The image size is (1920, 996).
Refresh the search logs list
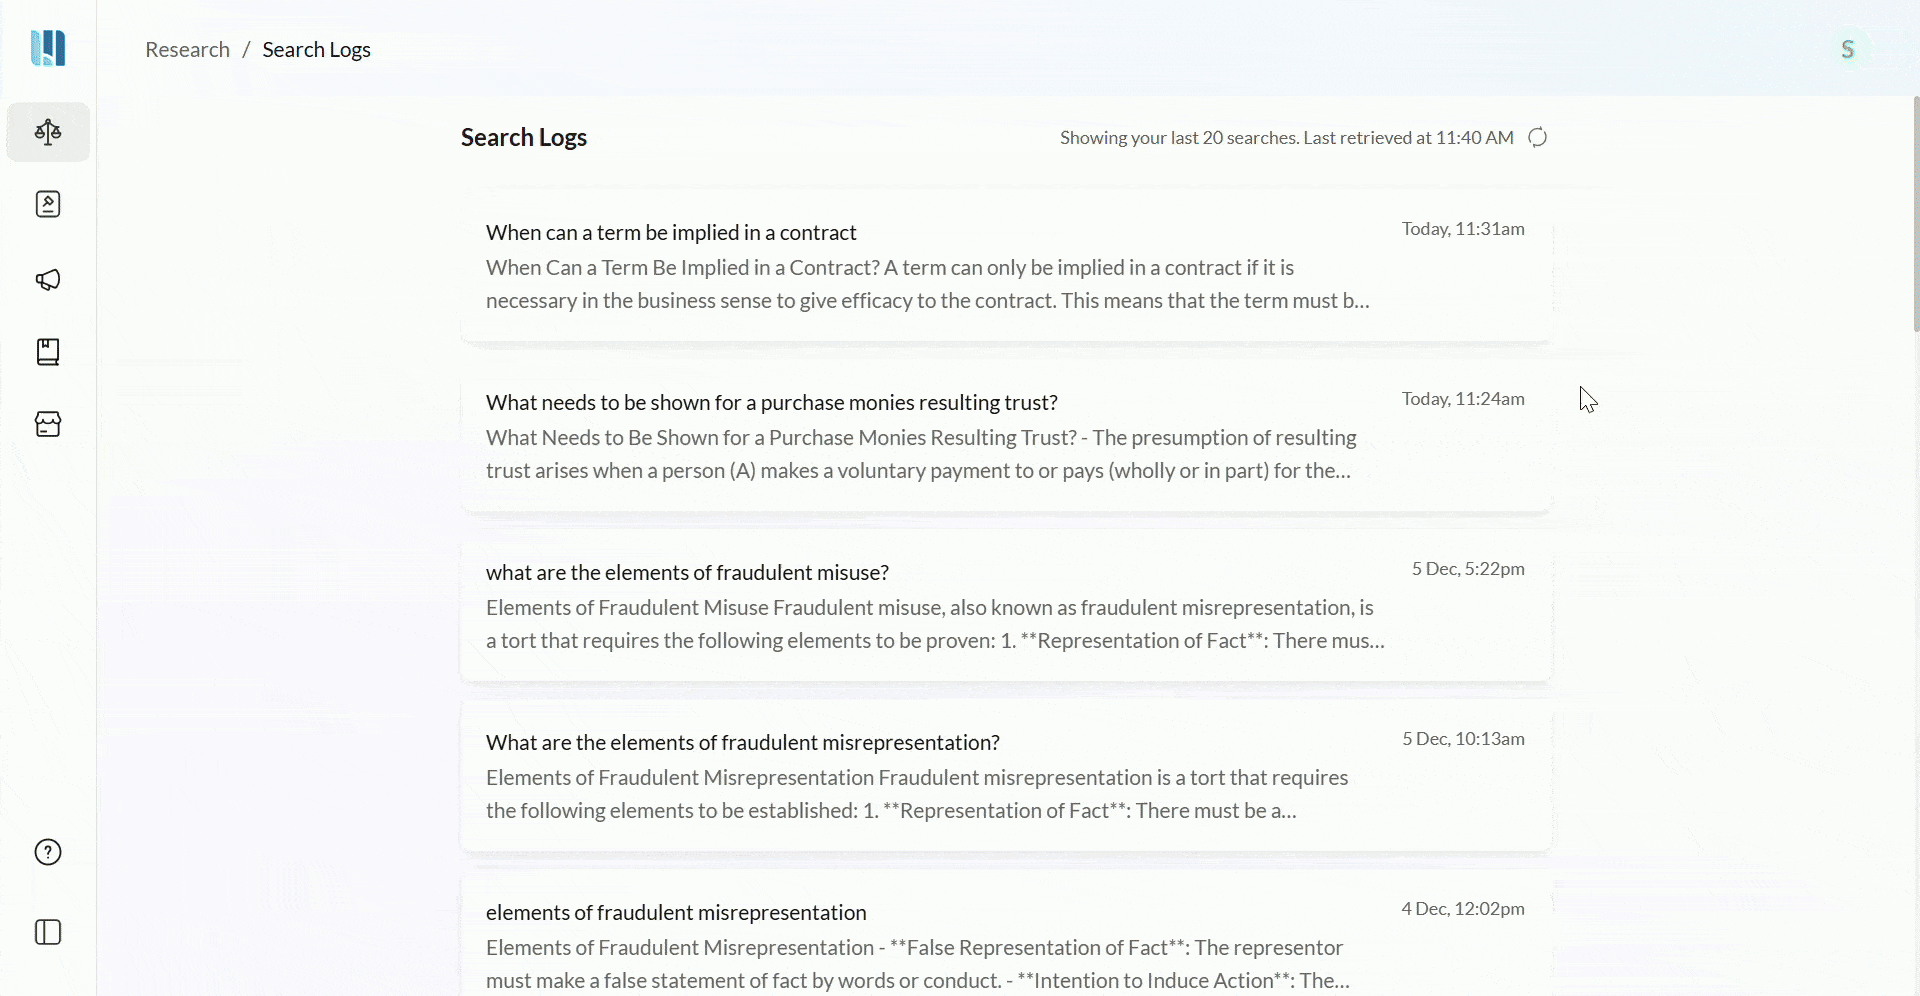[x=1538, y=138]
